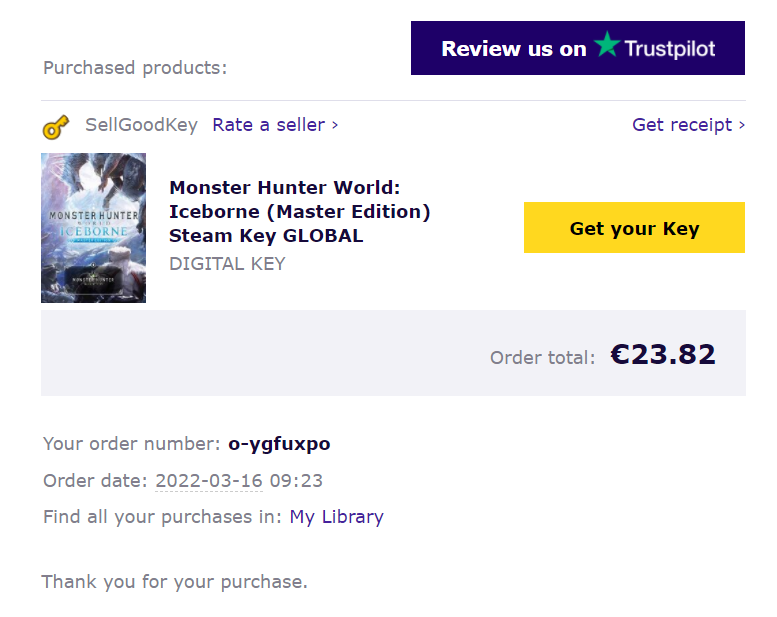Image resolution: width=777 pixels, height=617 pixels.
Task: Click the golden key seller icon
Action: pos(56,127)
